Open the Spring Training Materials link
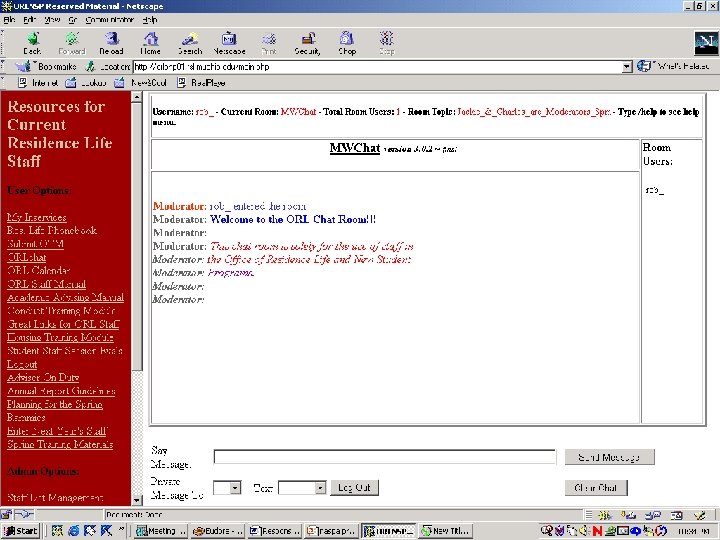Image resolution: width=720 pixels, height=540 pixels. (x=60, y=444)
